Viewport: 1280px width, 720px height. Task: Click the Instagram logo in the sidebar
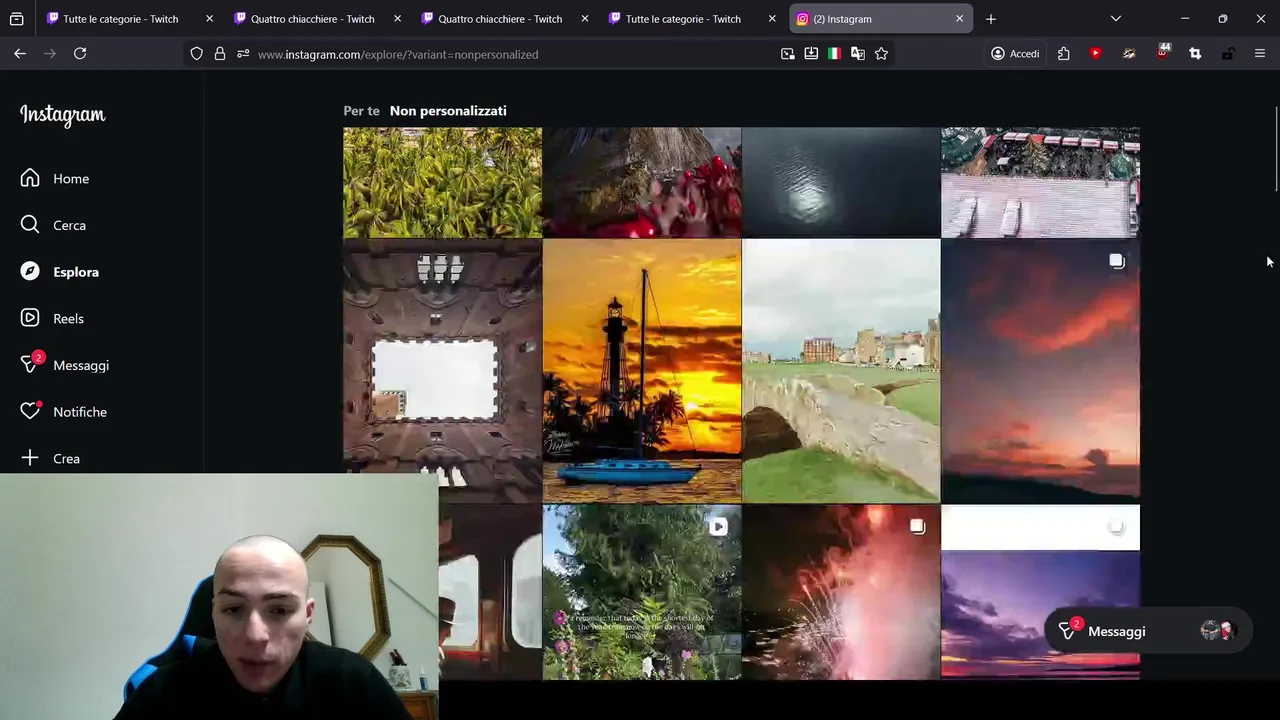coord(62,115)
